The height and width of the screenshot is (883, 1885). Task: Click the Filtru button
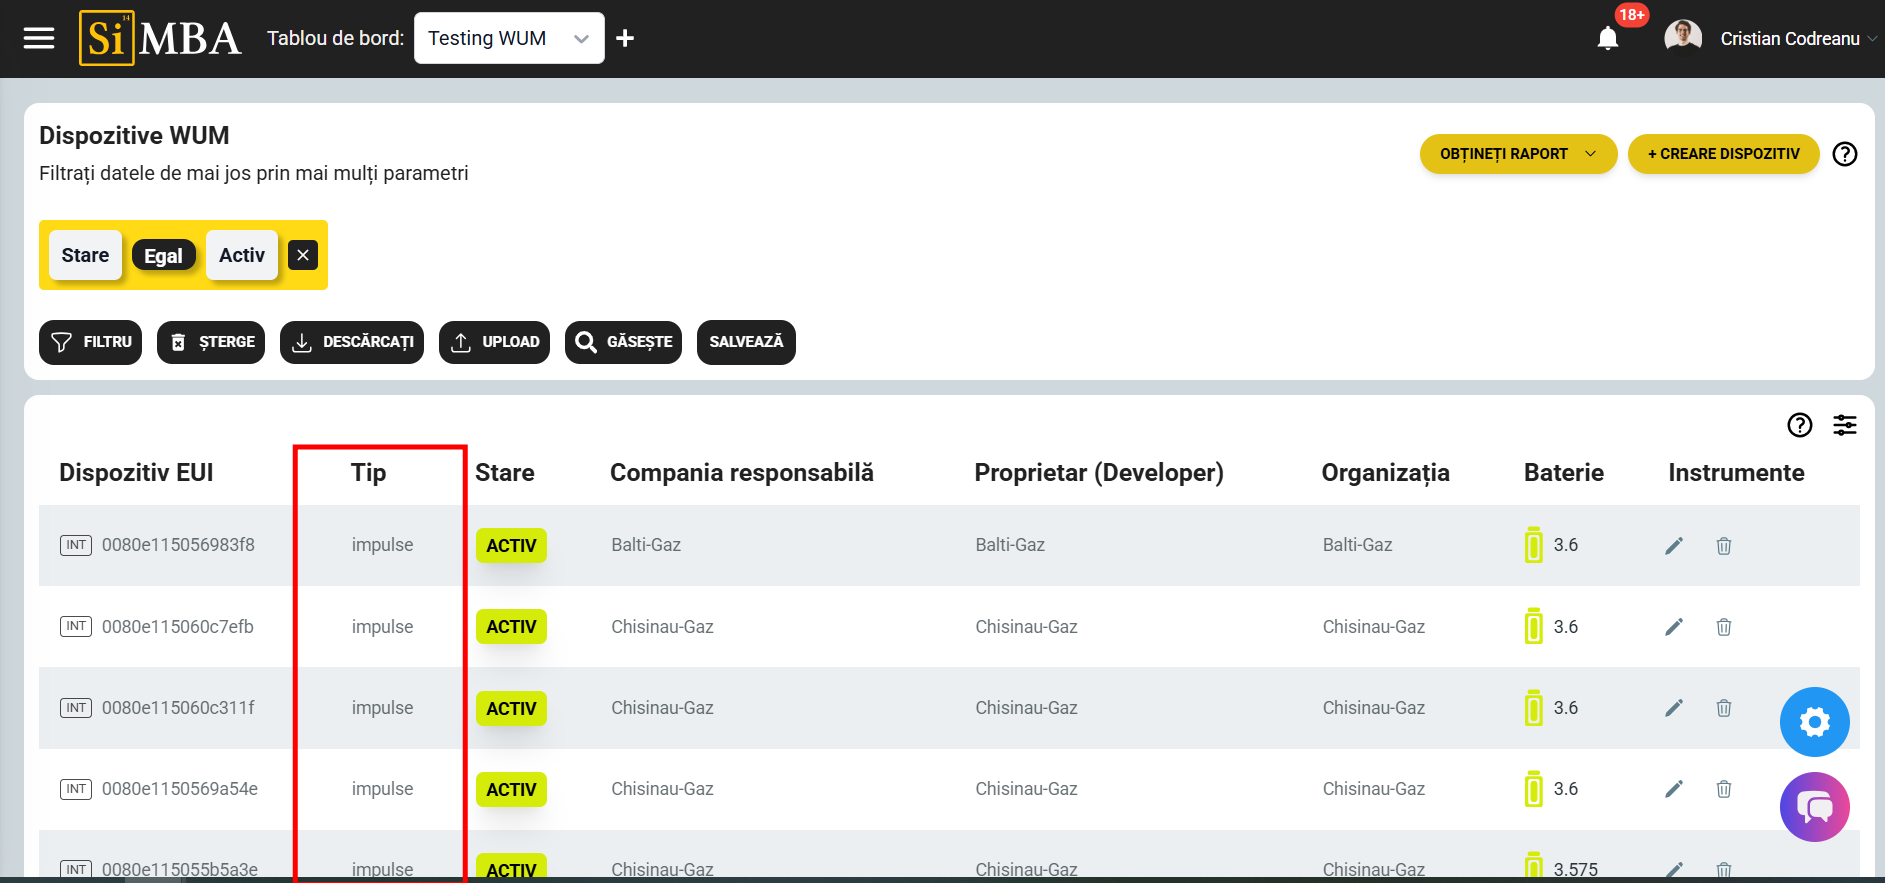91,342
